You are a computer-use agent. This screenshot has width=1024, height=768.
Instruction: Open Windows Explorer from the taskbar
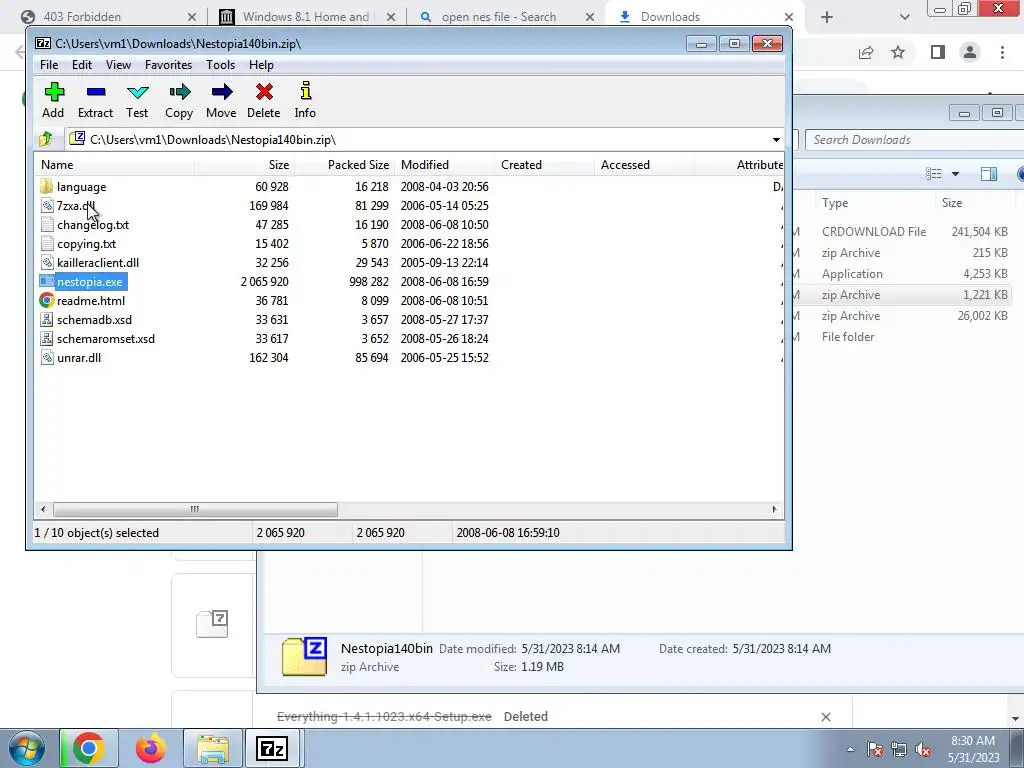click(213, 748)
